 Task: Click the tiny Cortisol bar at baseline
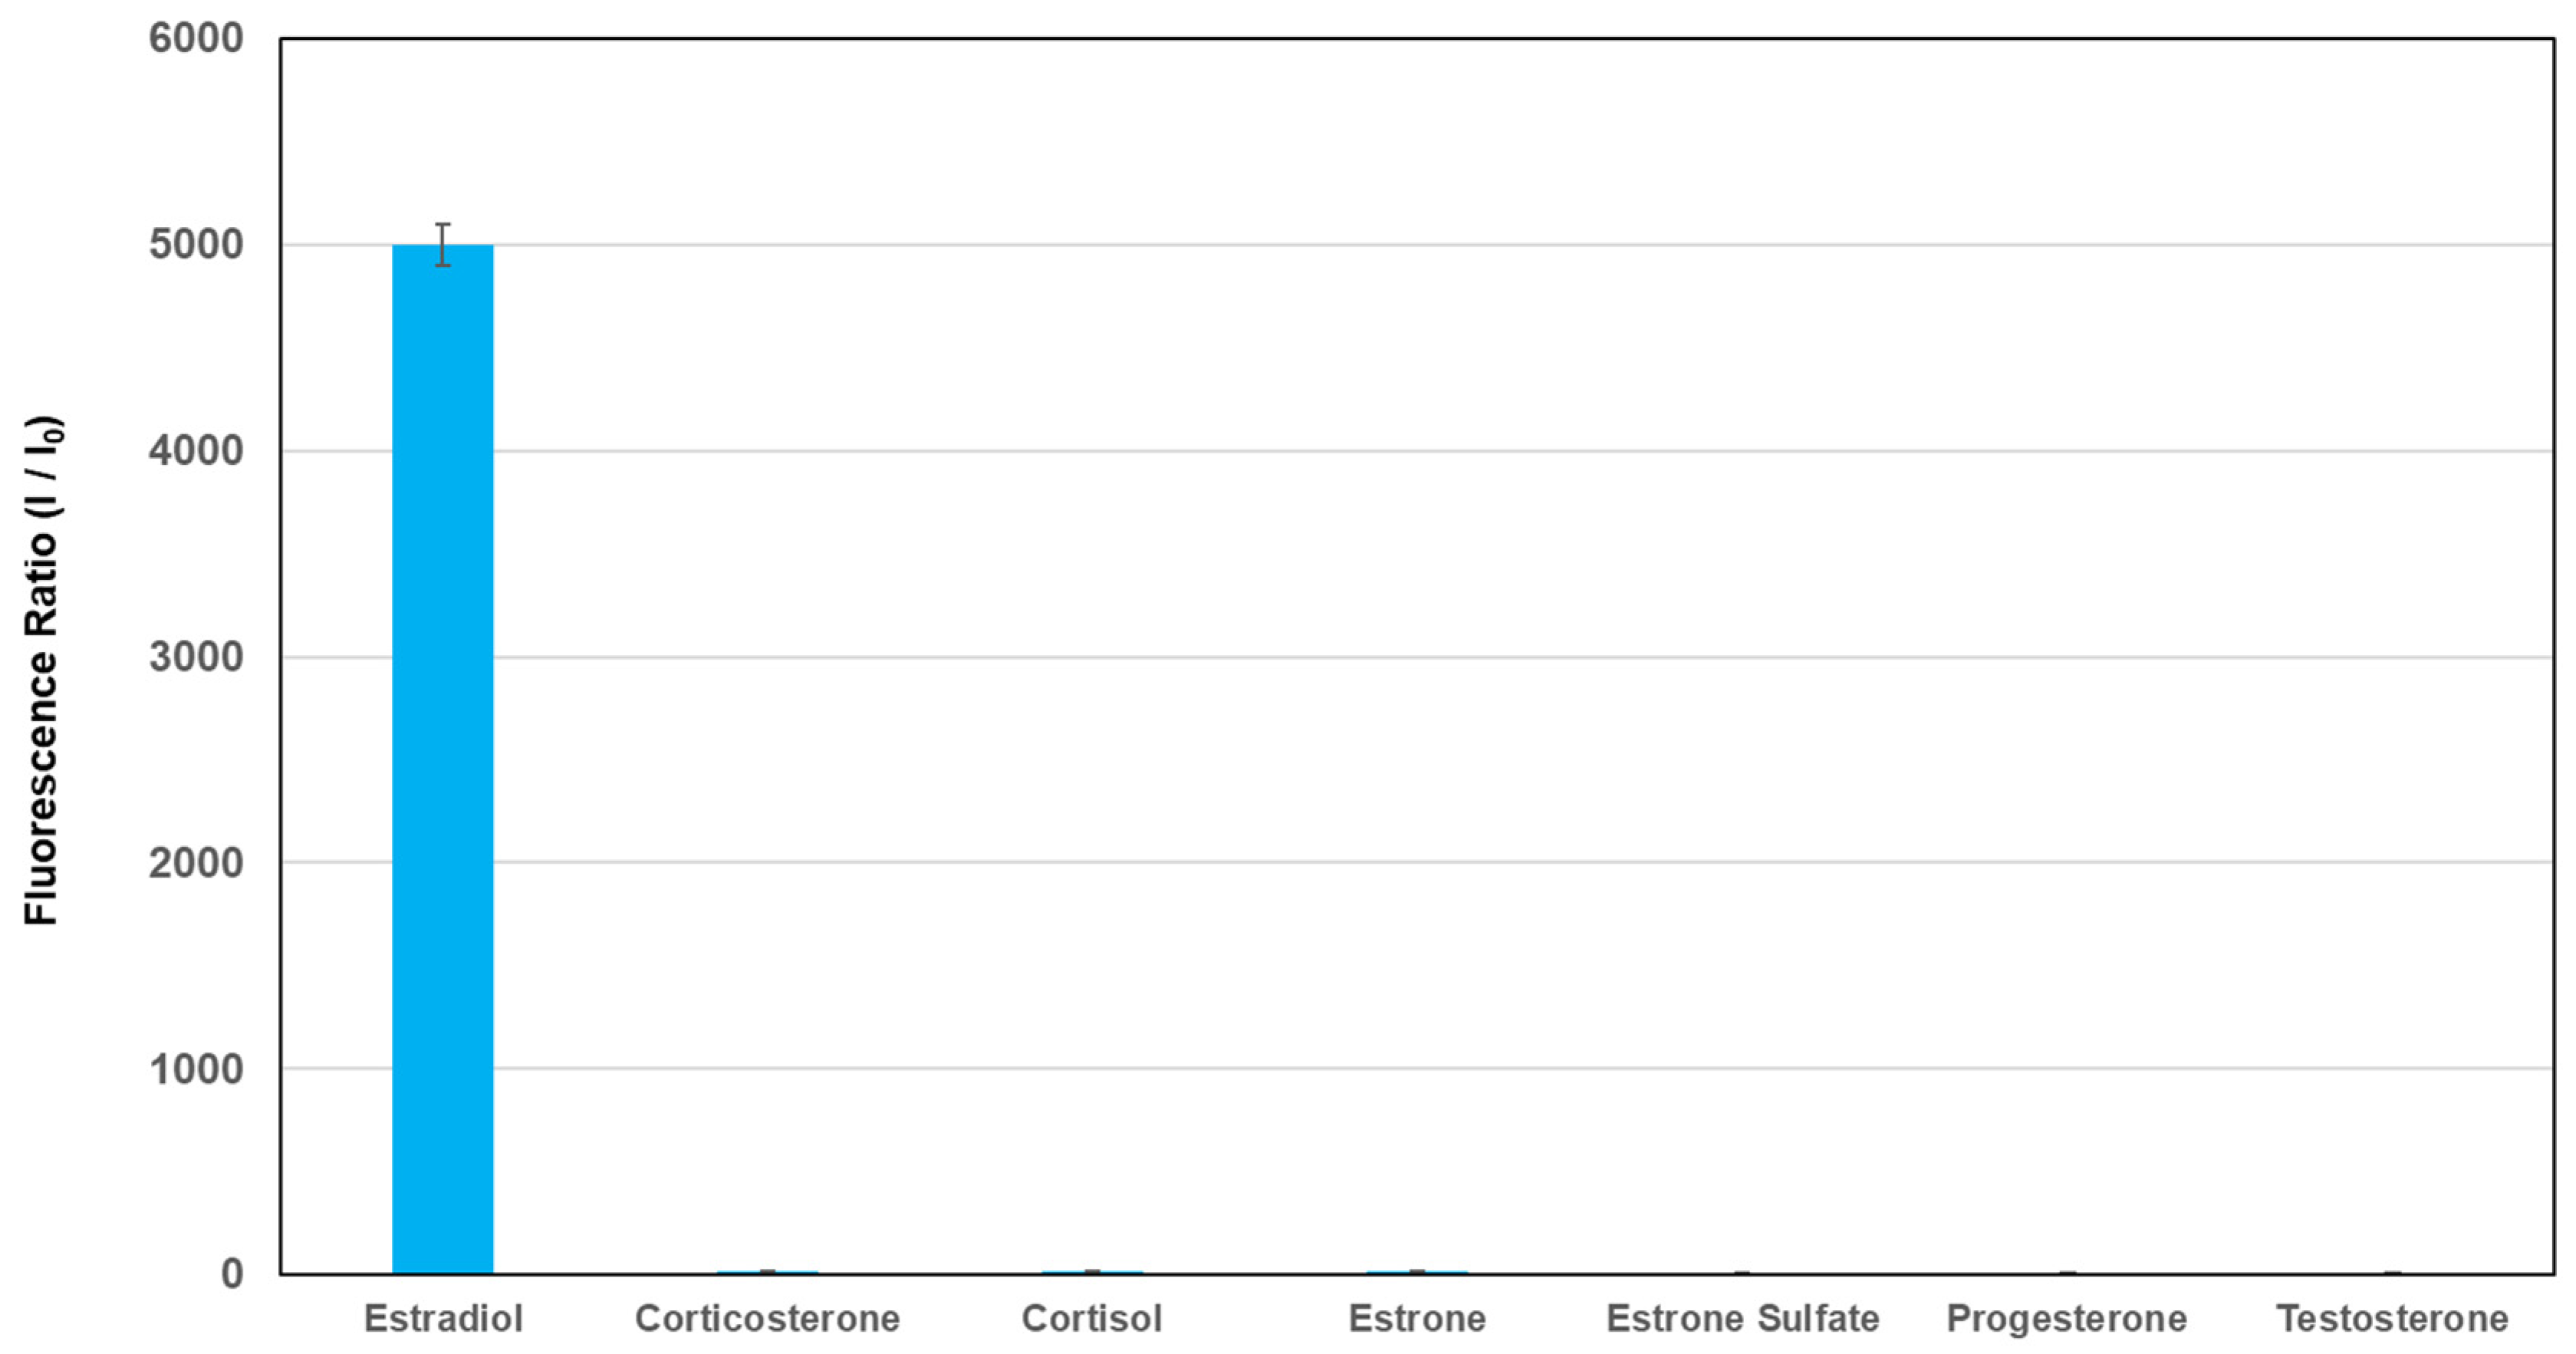pos(1092,1272)
